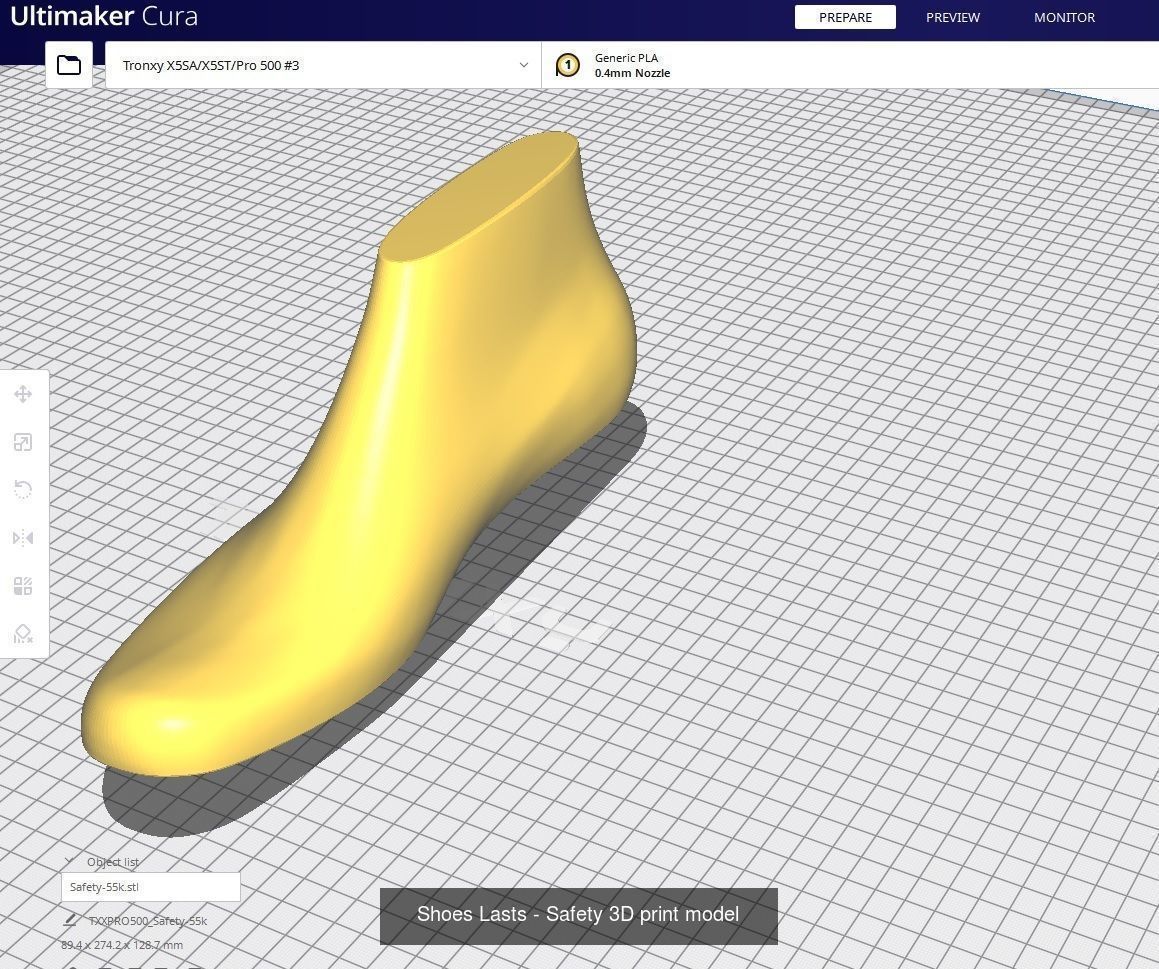
Task: Select the Support Blocker tool
Action: [23, 633]
